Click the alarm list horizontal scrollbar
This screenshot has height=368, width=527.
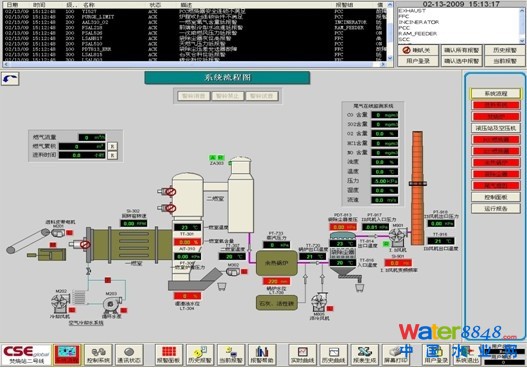(194, 64)
